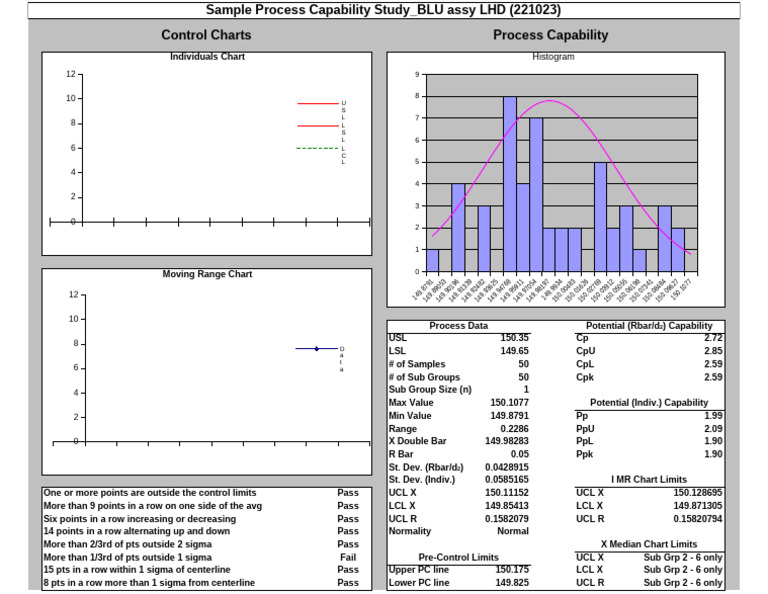The image size is (768, 594).
Task: Click the I MR Chart Limits header
Action: (649, 480)
